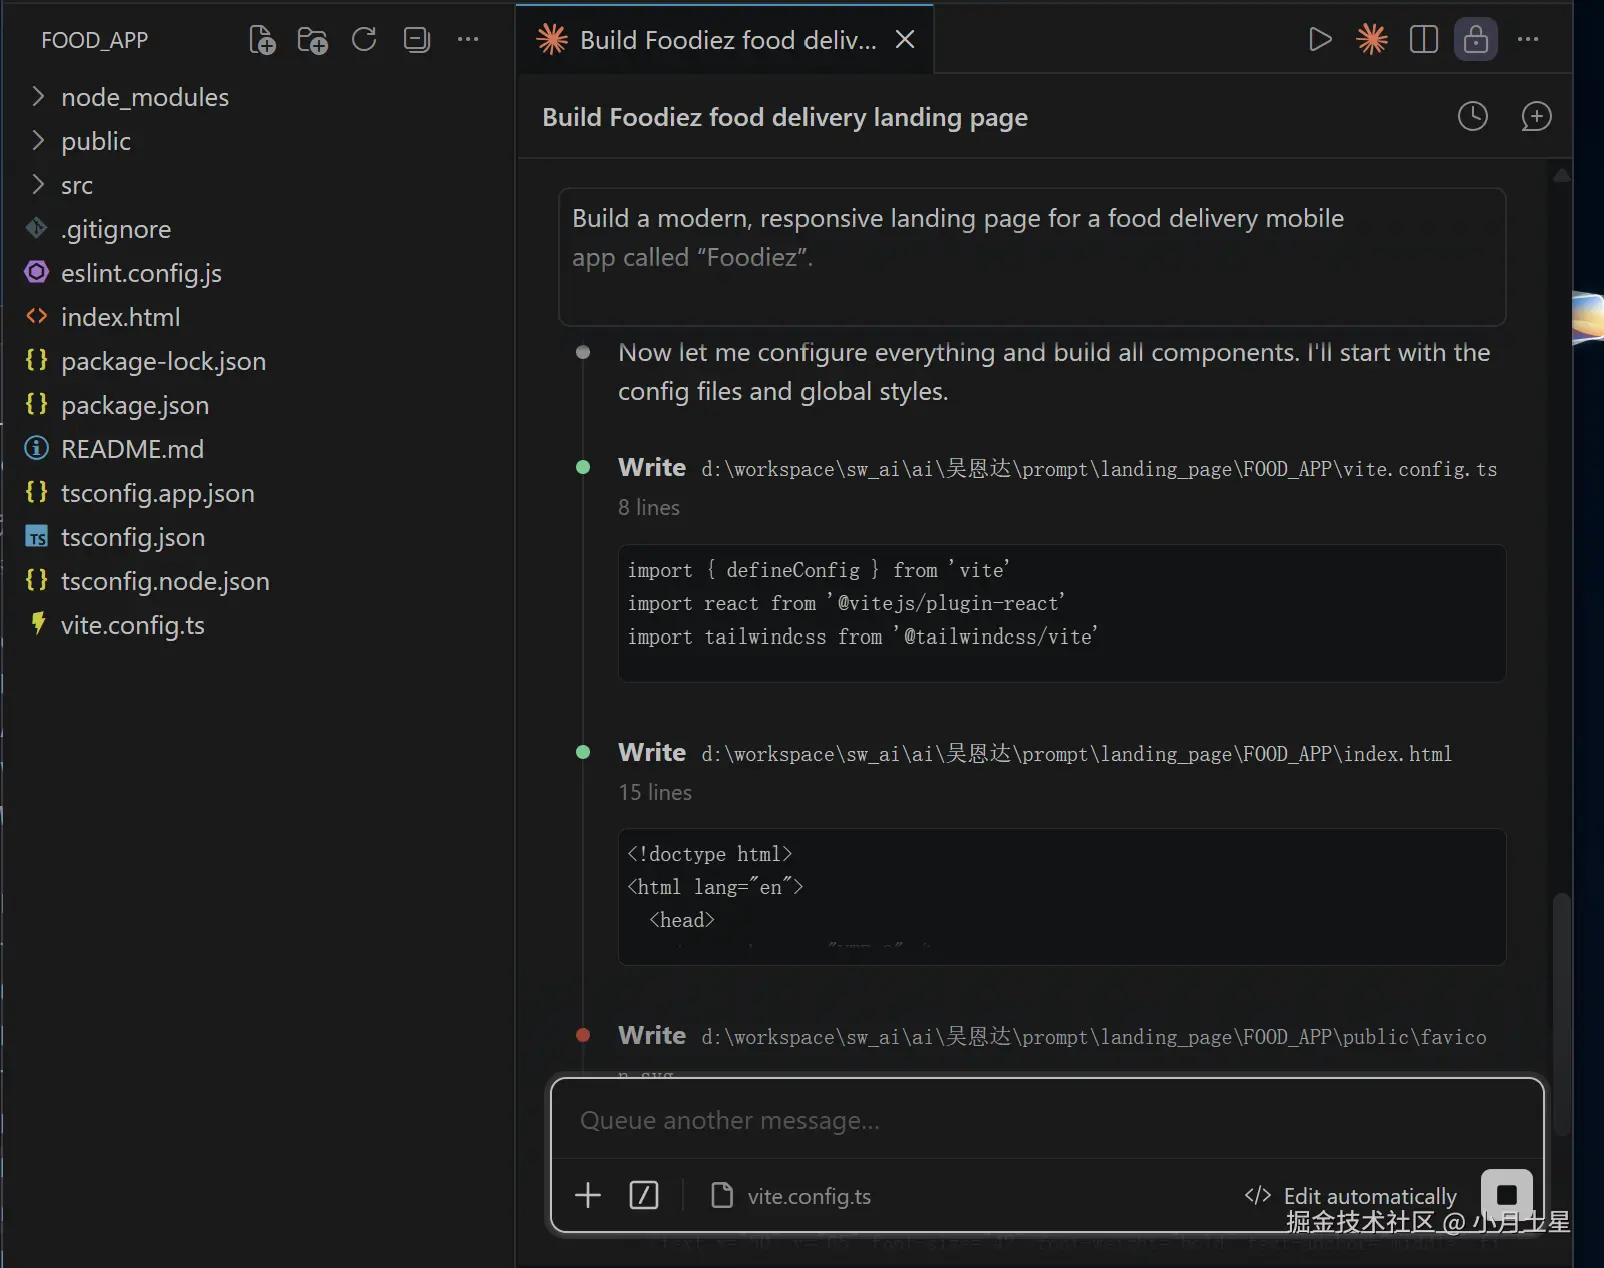Click the tsconfig.json TS file icon
1604x1268 pixels.
tap(37, 537)
